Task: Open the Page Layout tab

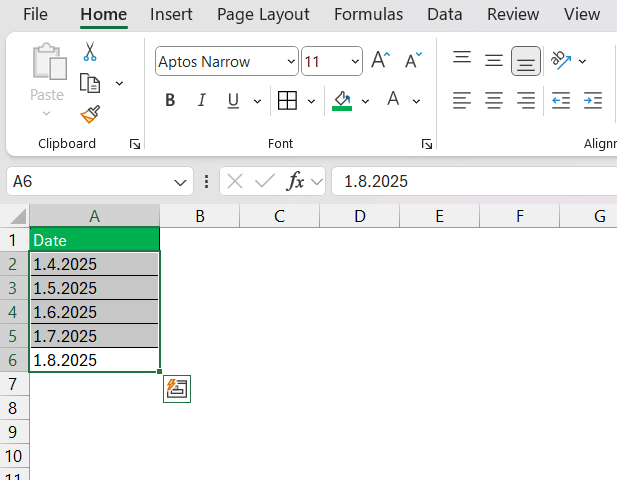Action: pos(263,15)
